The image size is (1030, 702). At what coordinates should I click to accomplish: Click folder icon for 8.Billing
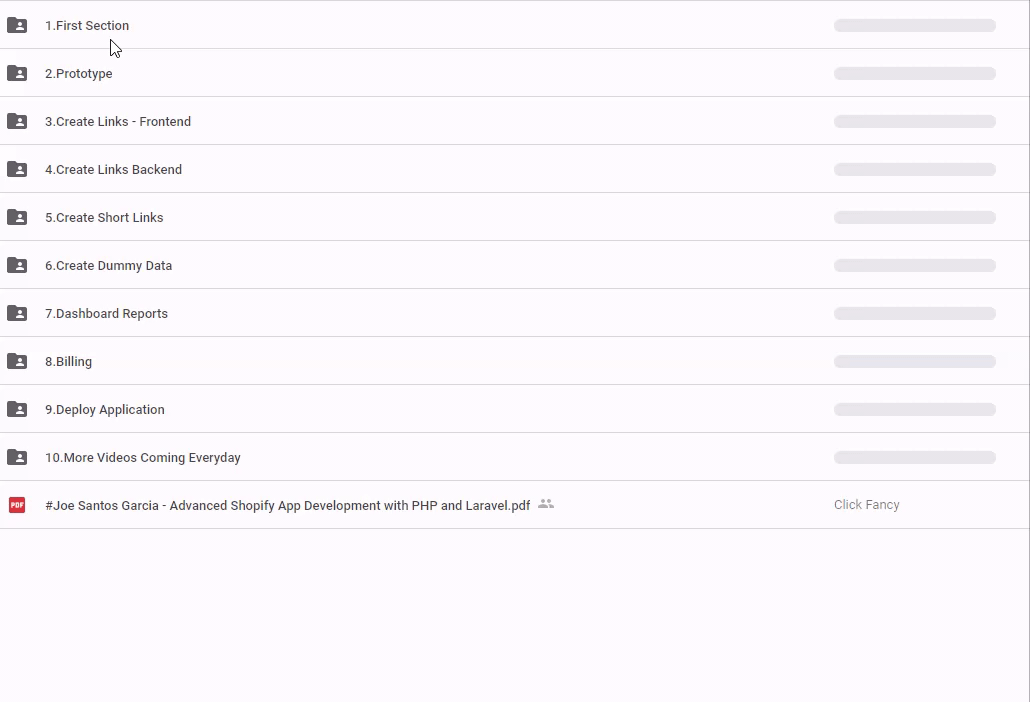point(17,361)
